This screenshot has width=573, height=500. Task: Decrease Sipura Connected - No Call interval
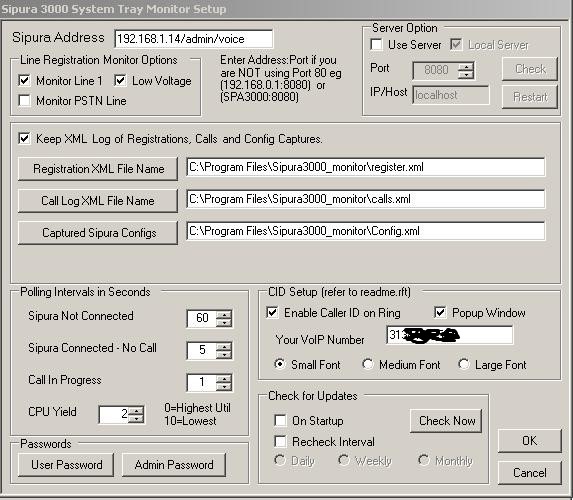224,355
